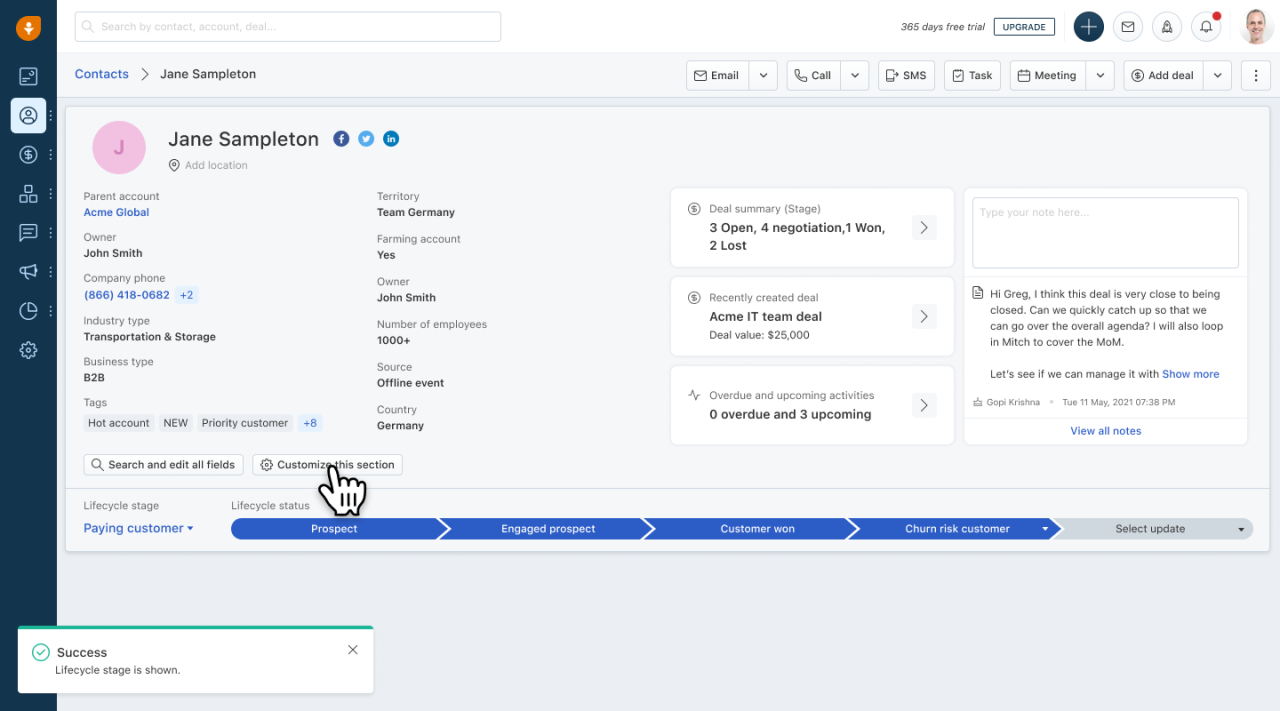The width and height of the screenshot is (1280, 711).
Task: Click the notification bell icon
Action: (1206, 27)
